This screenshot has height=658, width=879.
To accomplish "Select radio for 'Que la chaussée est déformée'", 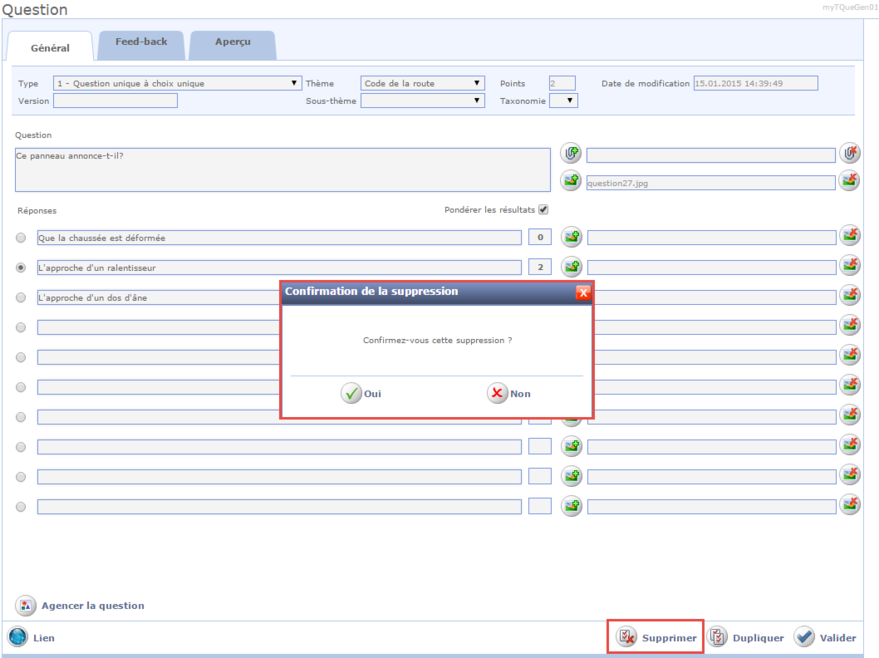I will pos(21,238).
